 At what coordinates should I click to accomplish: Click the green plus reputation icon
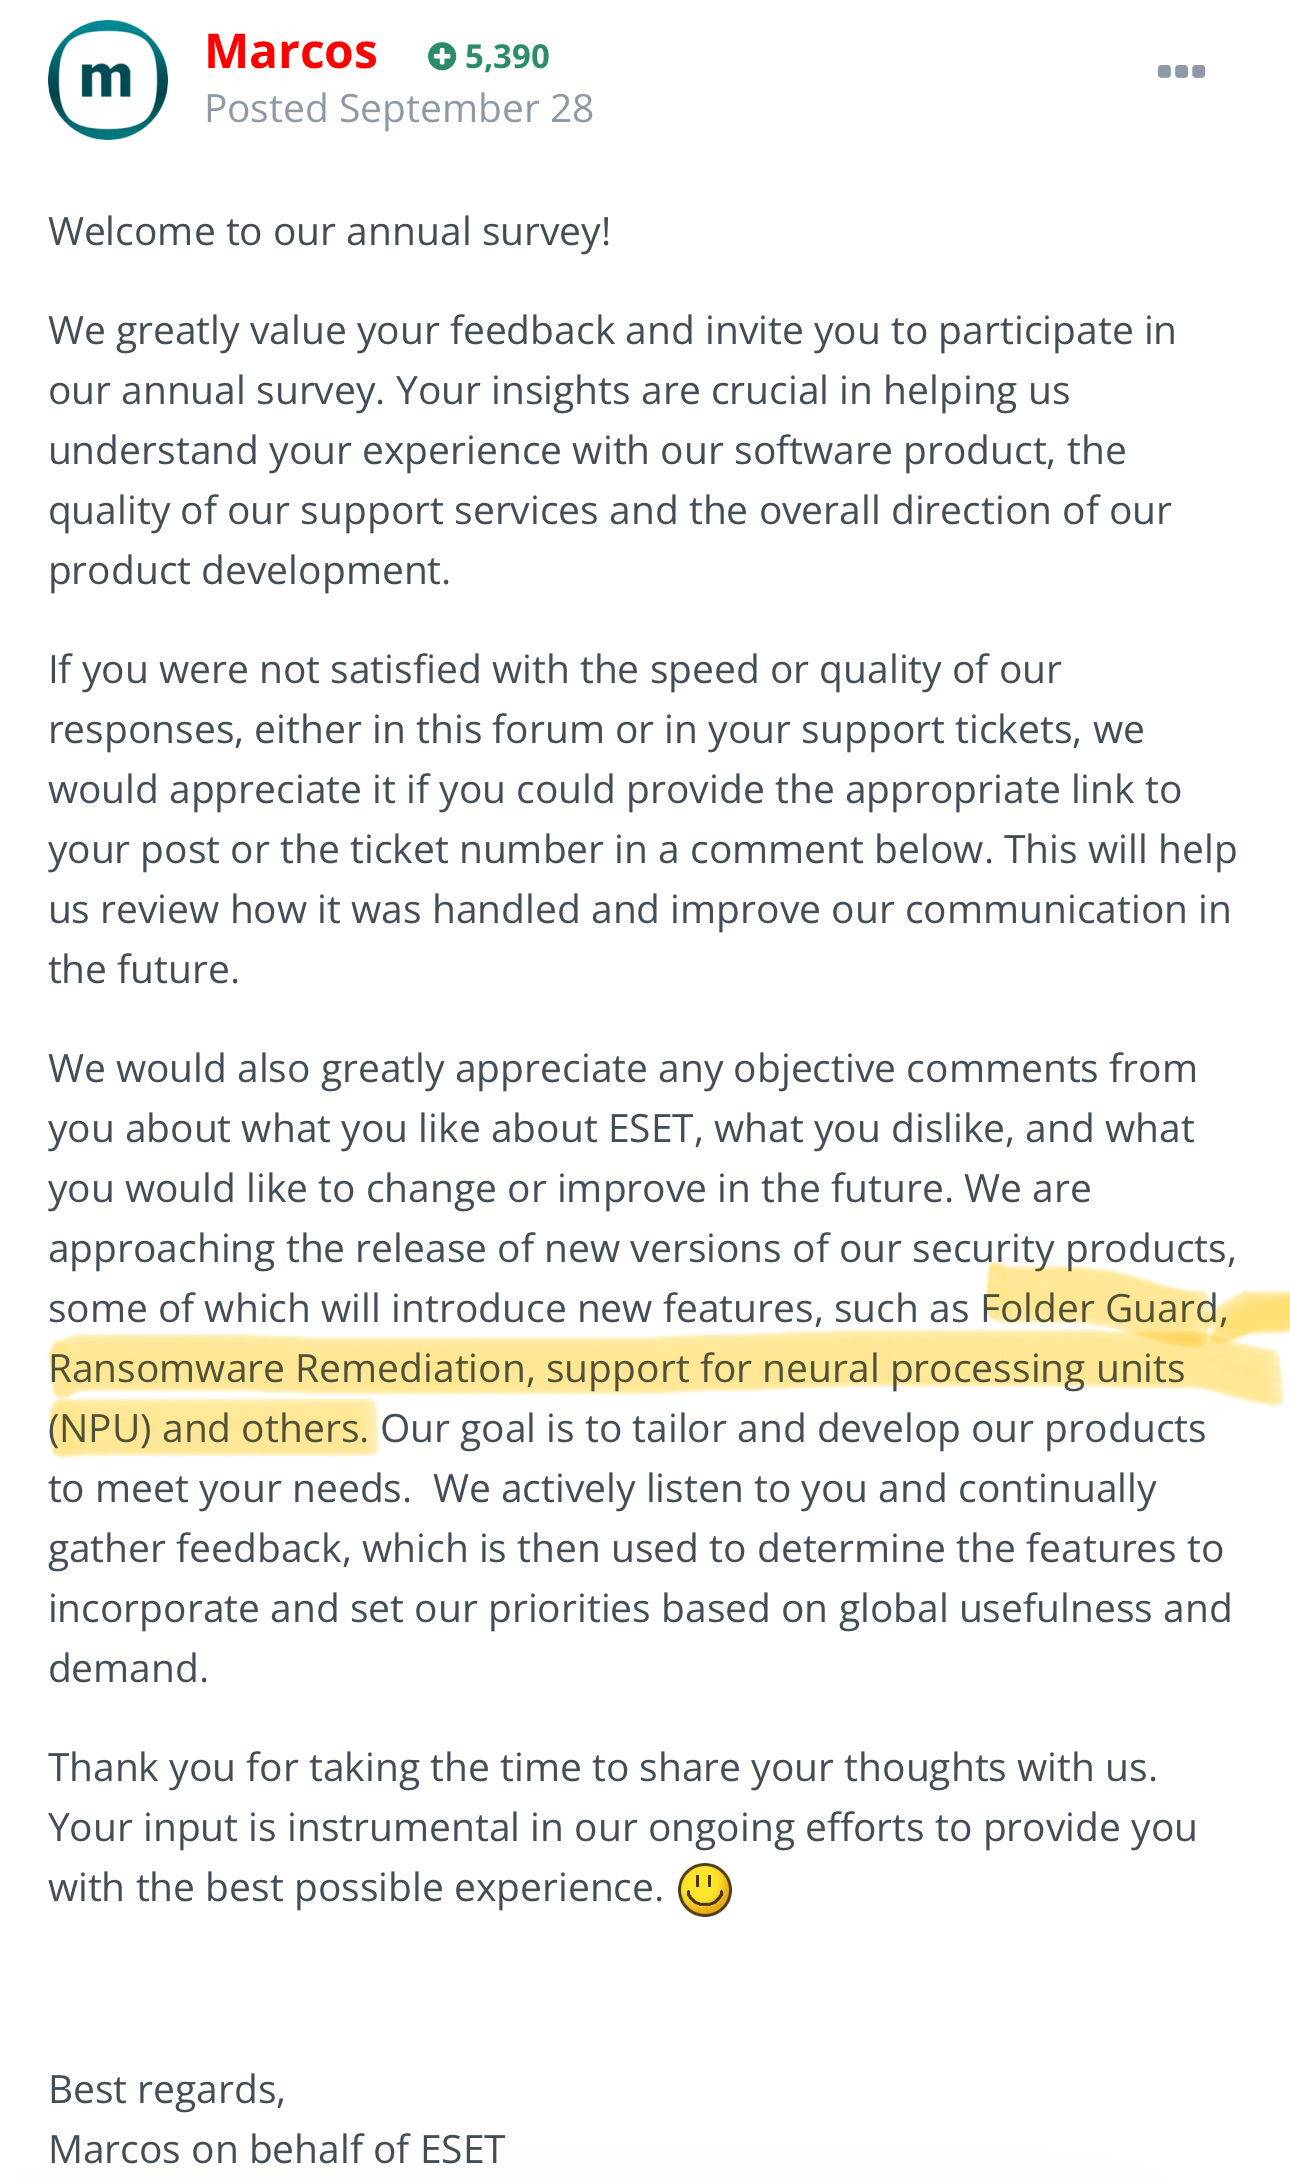441,57
